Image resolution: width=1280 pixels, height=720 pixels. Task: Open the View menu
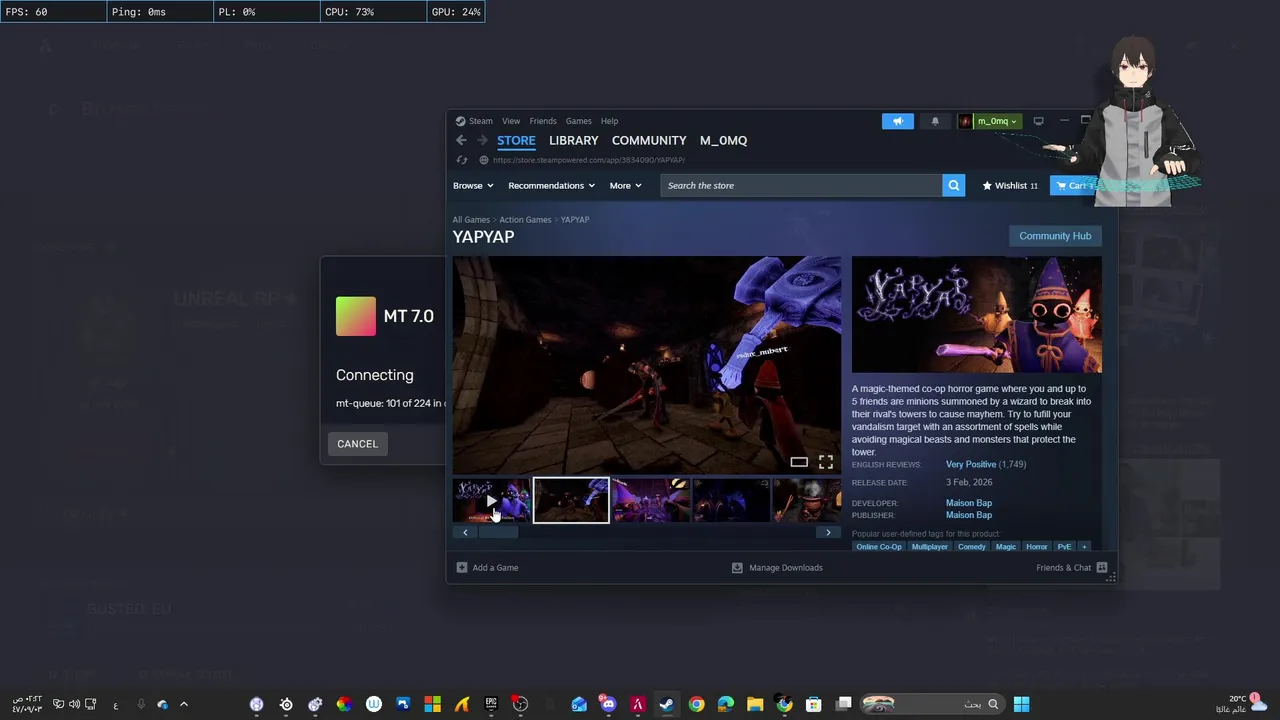[x=511, y=121]
